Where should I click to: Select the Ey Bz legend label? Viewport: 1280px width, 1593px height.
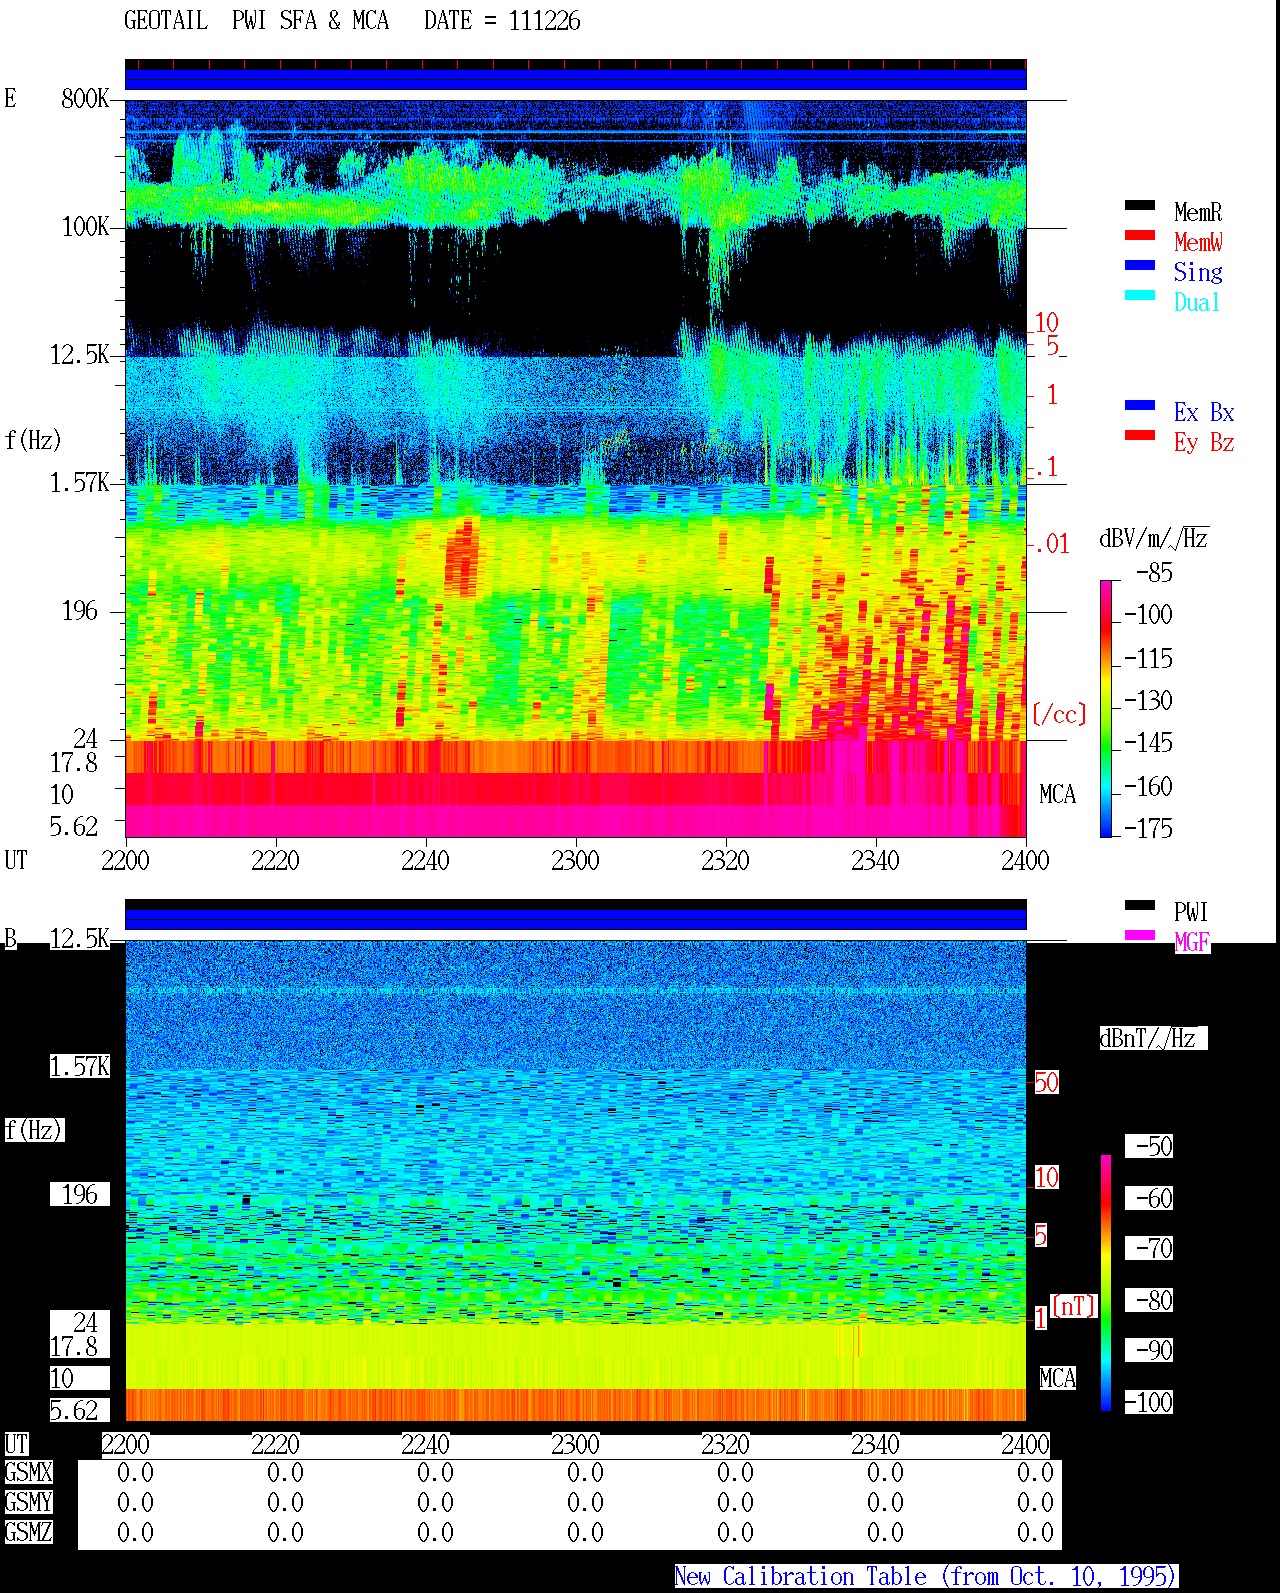point(1204,442)
